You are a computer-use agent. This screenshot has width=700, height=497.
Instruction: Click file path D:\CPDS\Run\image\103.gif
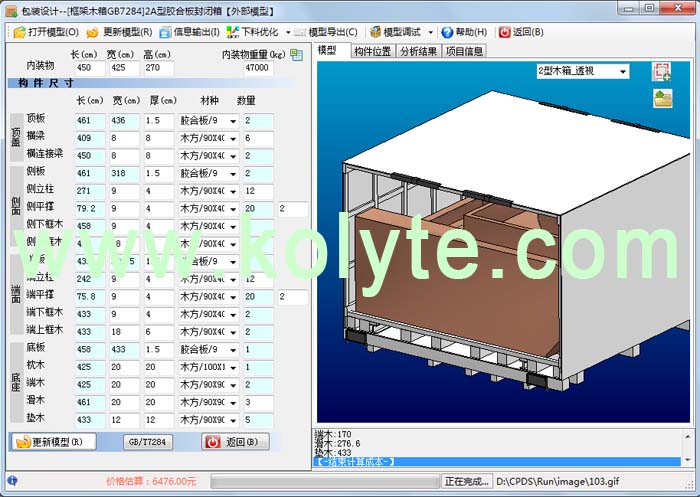[x=558, y=481]
